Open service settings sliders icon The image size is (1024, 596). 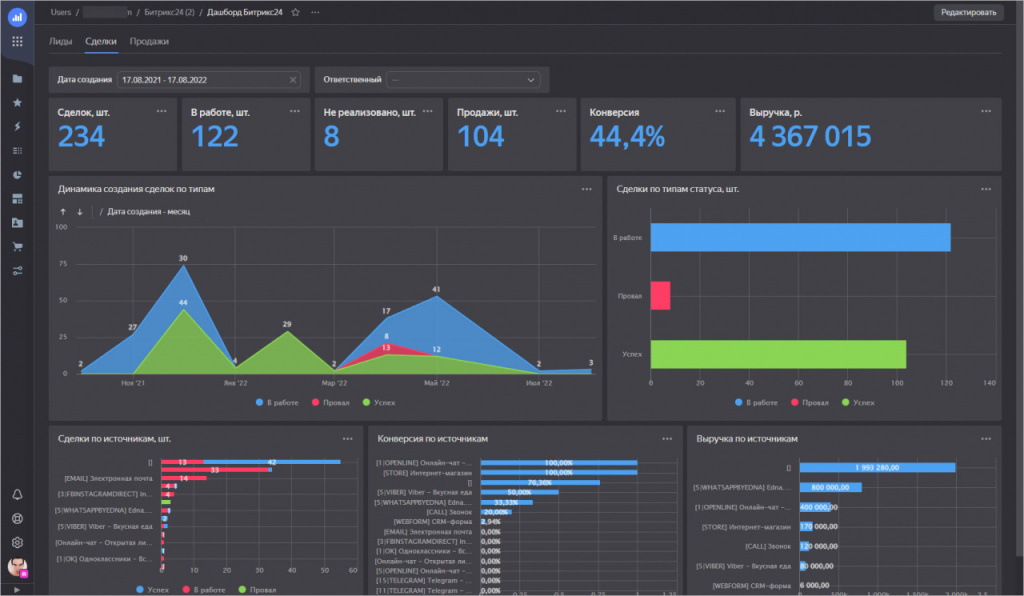tap(18, 270)
